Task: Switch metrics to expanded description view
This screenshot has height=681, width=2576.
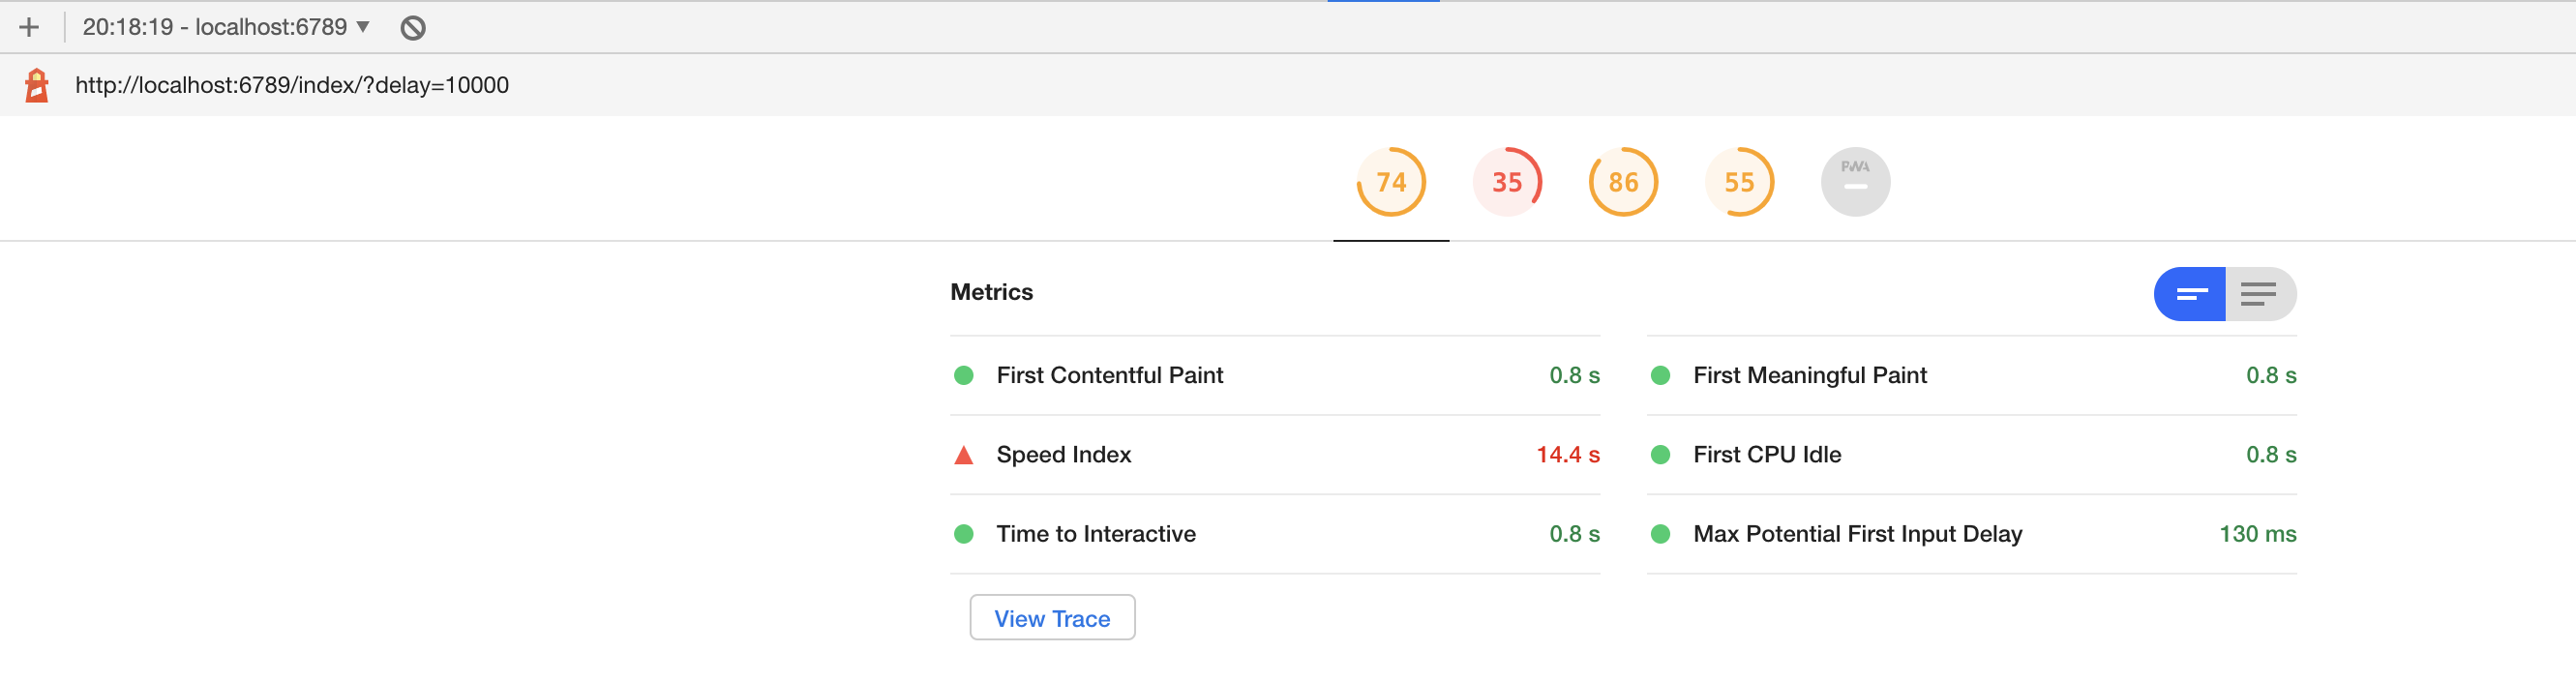Action: 2259,294
